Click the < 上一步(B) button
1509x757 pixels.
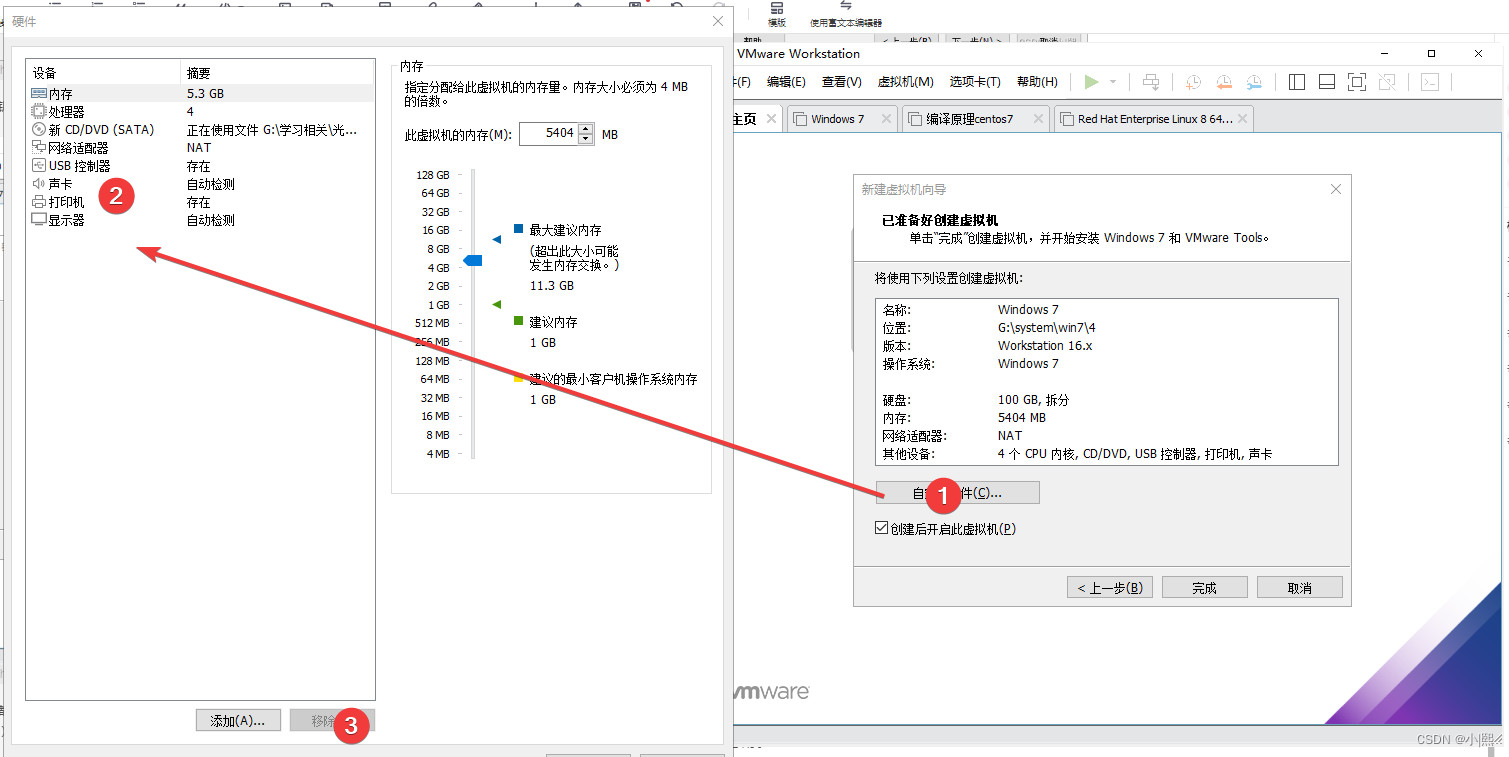point(1110,588)
